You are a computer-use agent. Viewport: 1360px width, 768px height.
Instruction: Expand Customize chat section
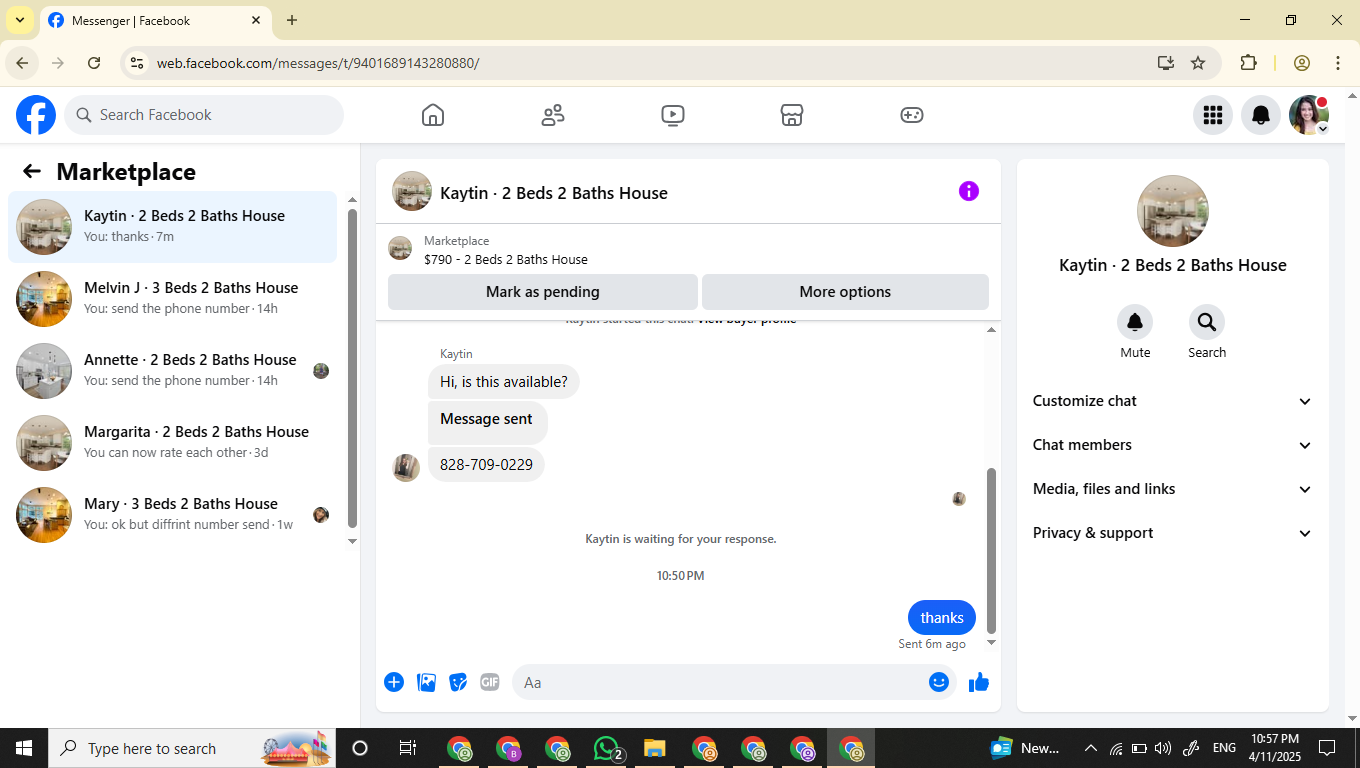click(x=1173, y=401)
